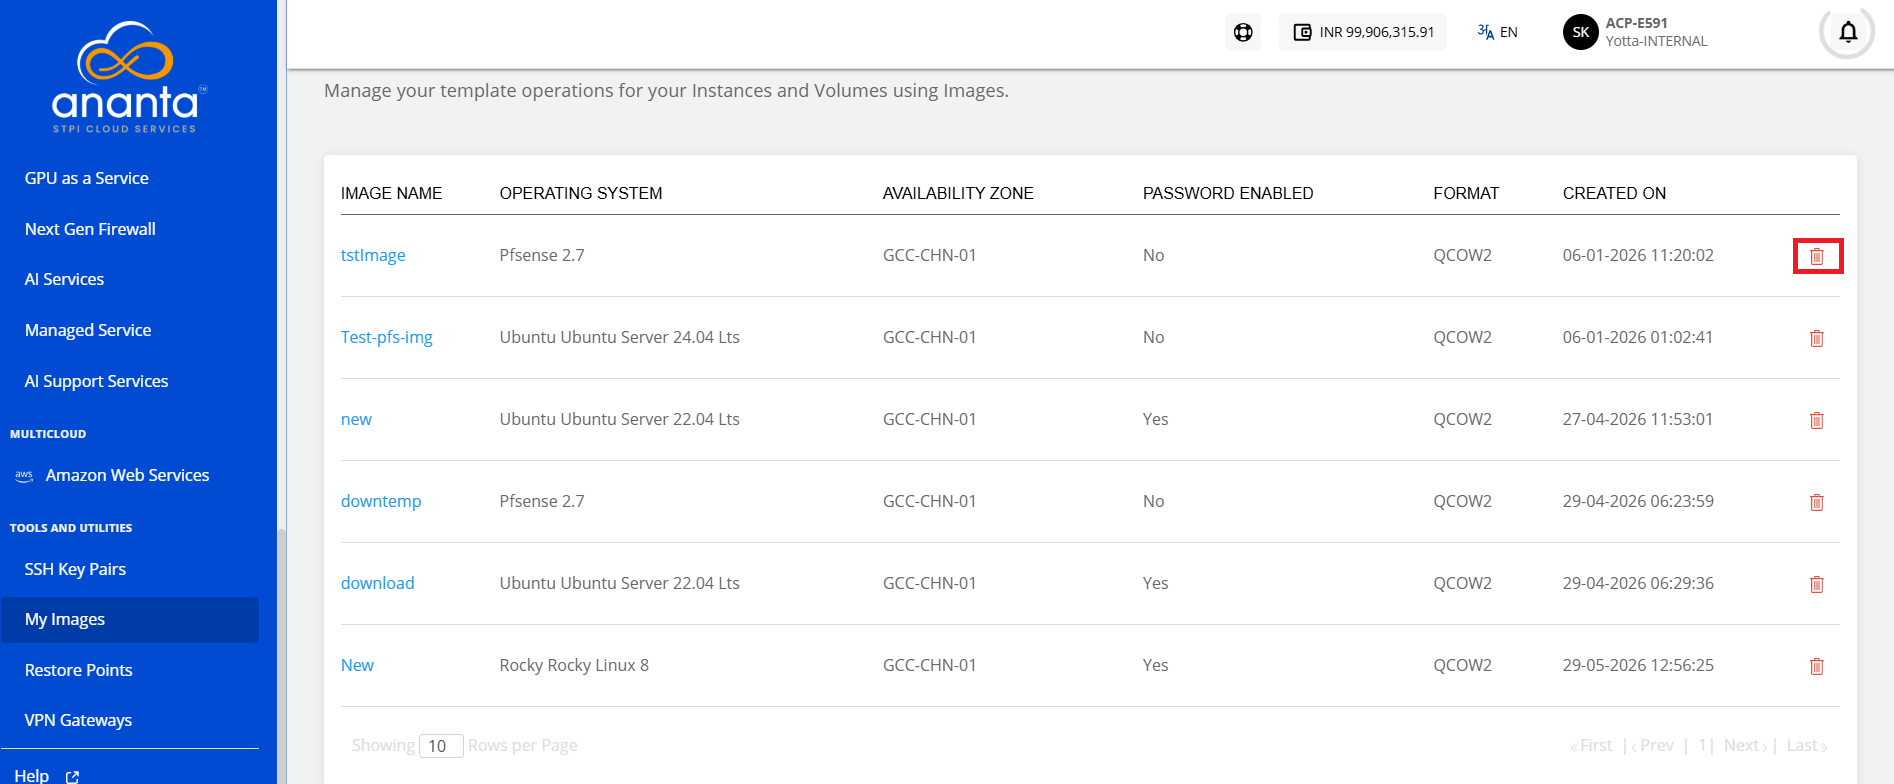This screenshot has width=1894, height=784.
Task: Open Amazon Web Services
Action: point(127,475)
